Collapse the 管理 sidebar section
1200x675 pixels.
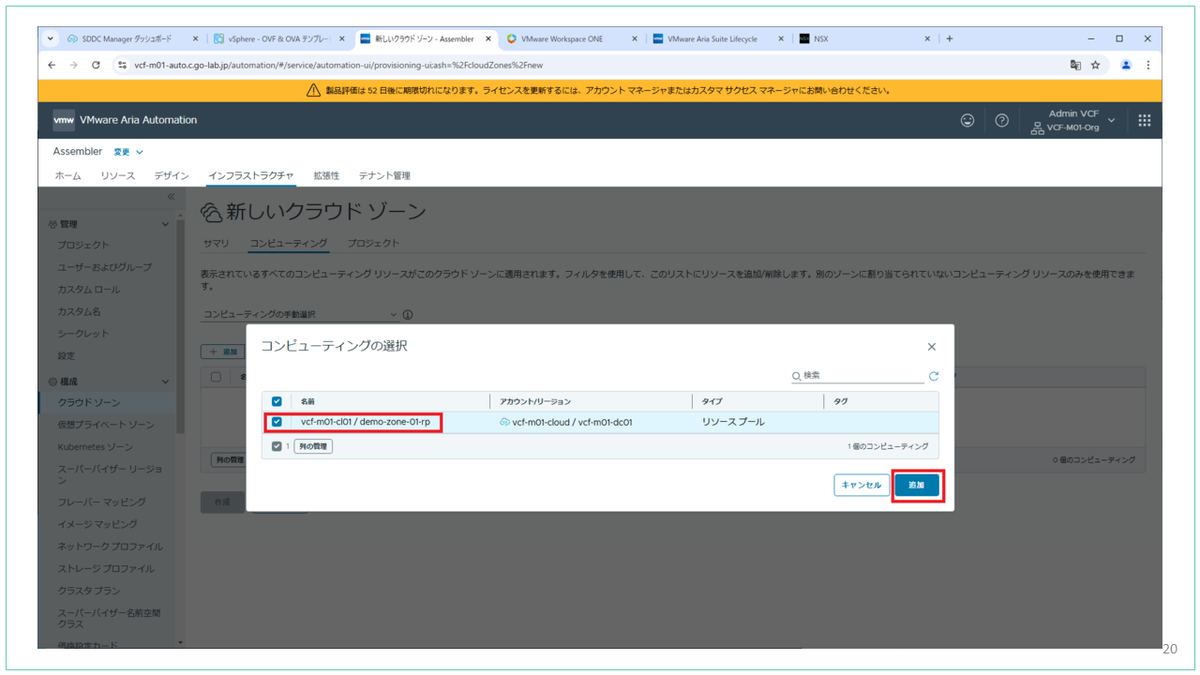[166, 224]
